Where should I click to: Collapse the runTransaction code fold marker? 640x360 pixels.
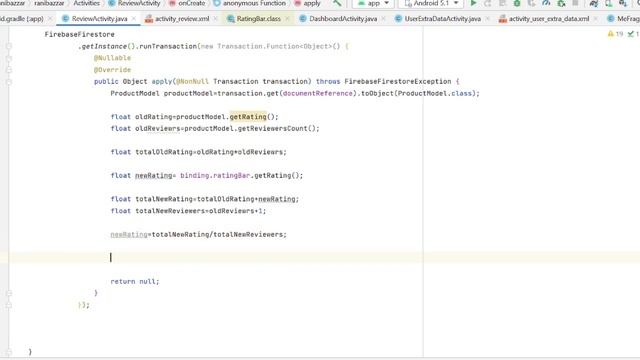9,47
